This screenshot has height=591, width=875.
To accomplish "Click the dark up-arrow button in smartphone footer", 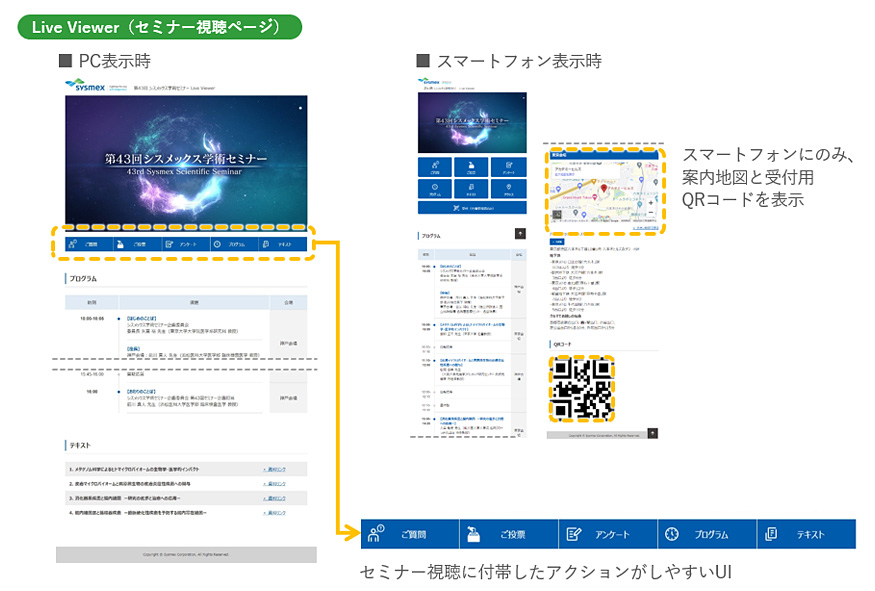I will tap(652, 433).
